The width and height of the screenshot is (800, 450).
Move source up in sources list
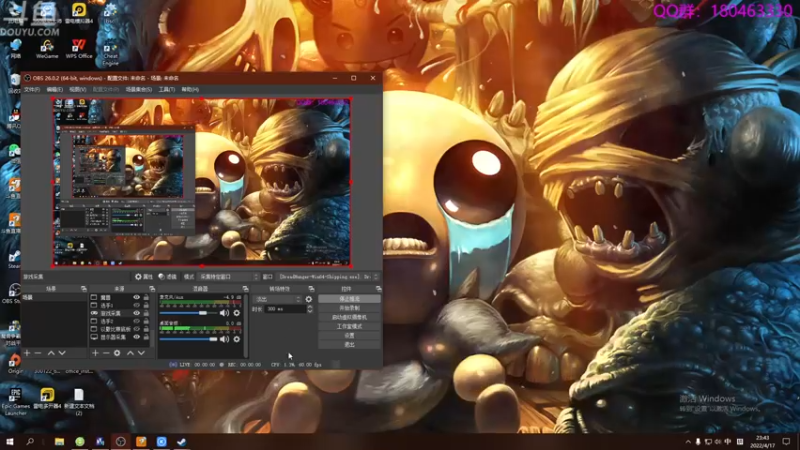point(130,353)
